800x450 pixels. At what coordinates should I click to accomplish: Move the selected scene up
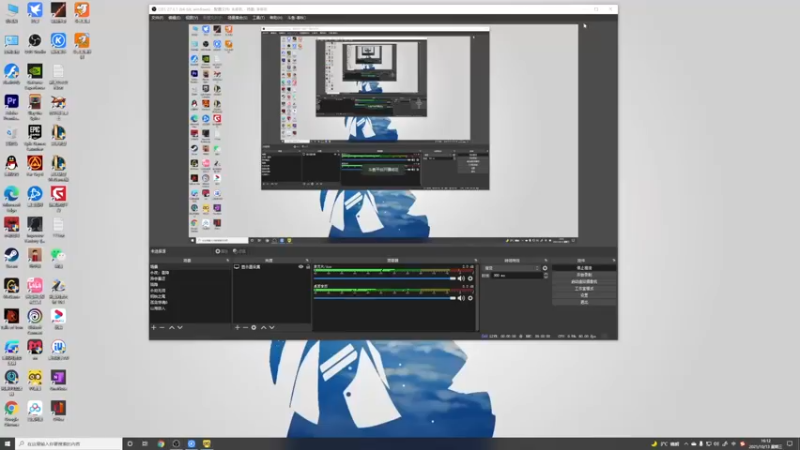click(172, 328)
